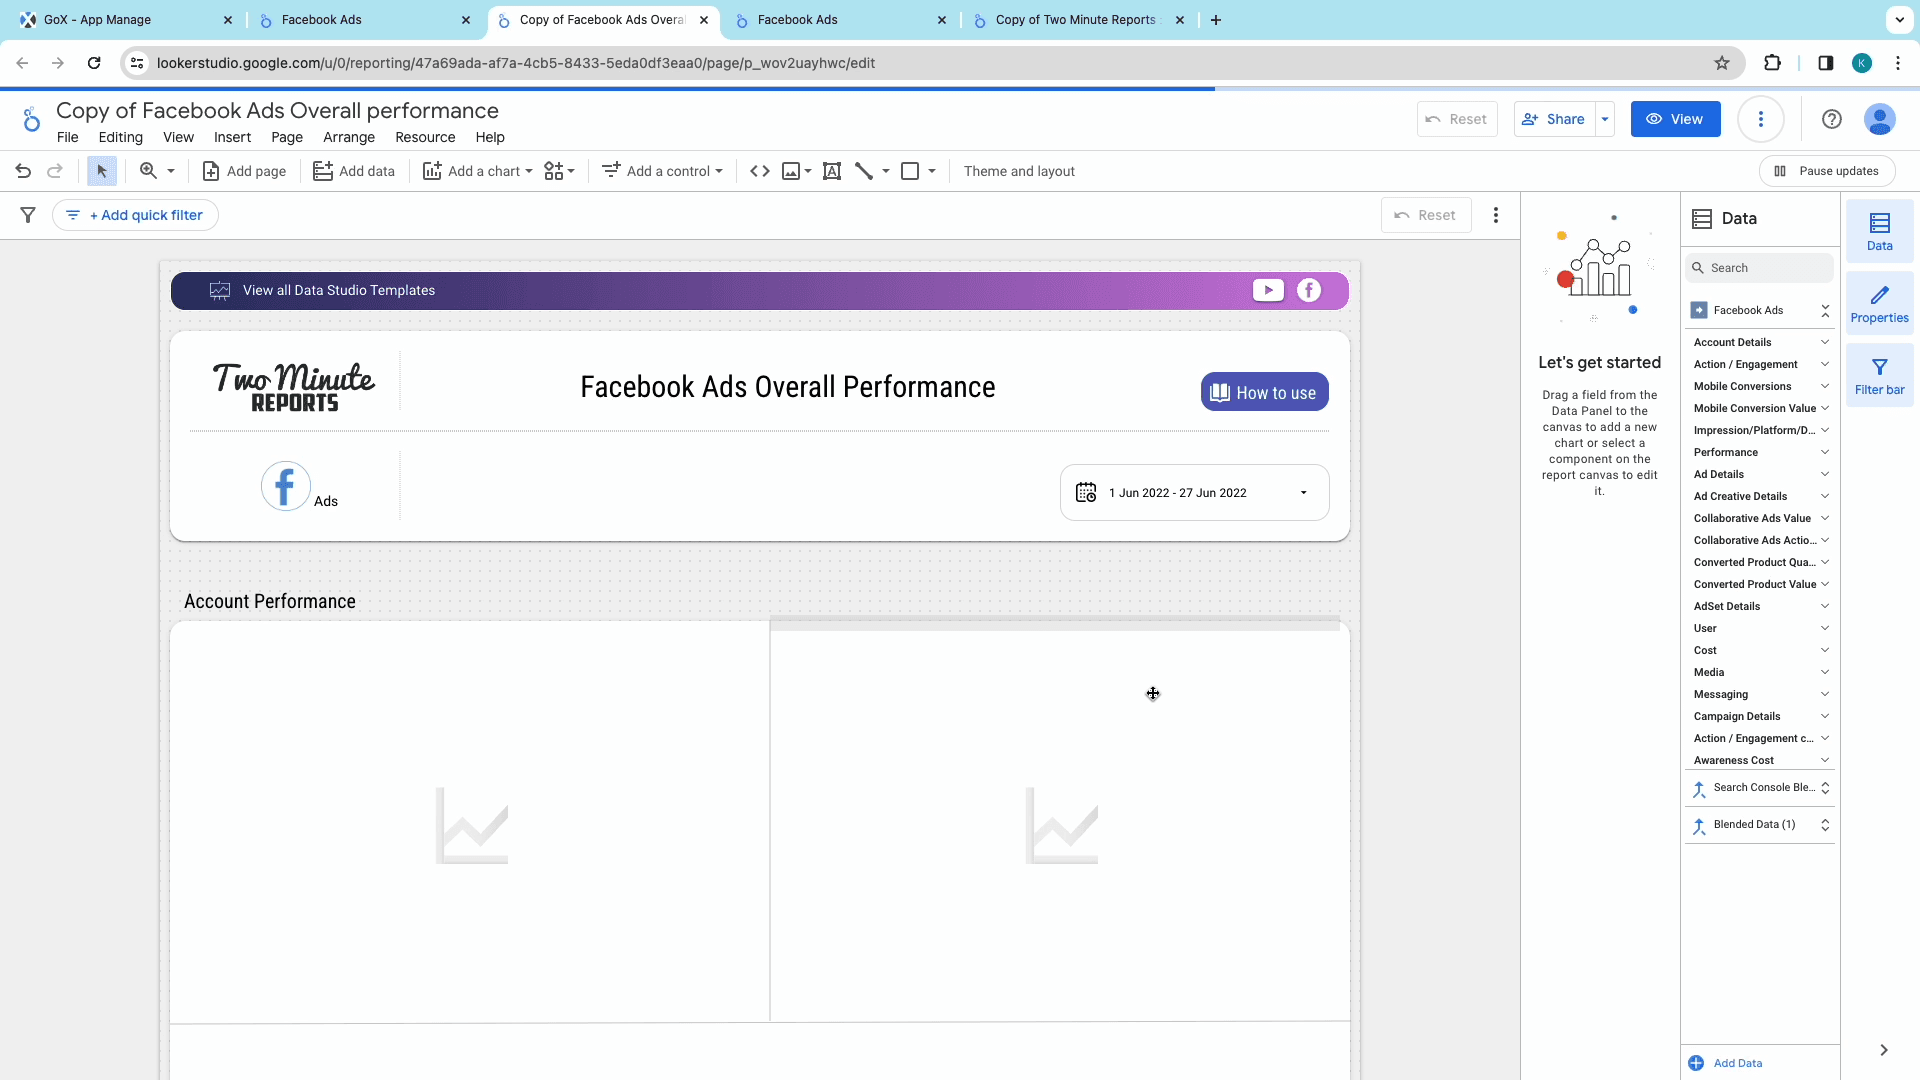
Task: Click Add Data at panel bottom
Action: point(1726,1063)
